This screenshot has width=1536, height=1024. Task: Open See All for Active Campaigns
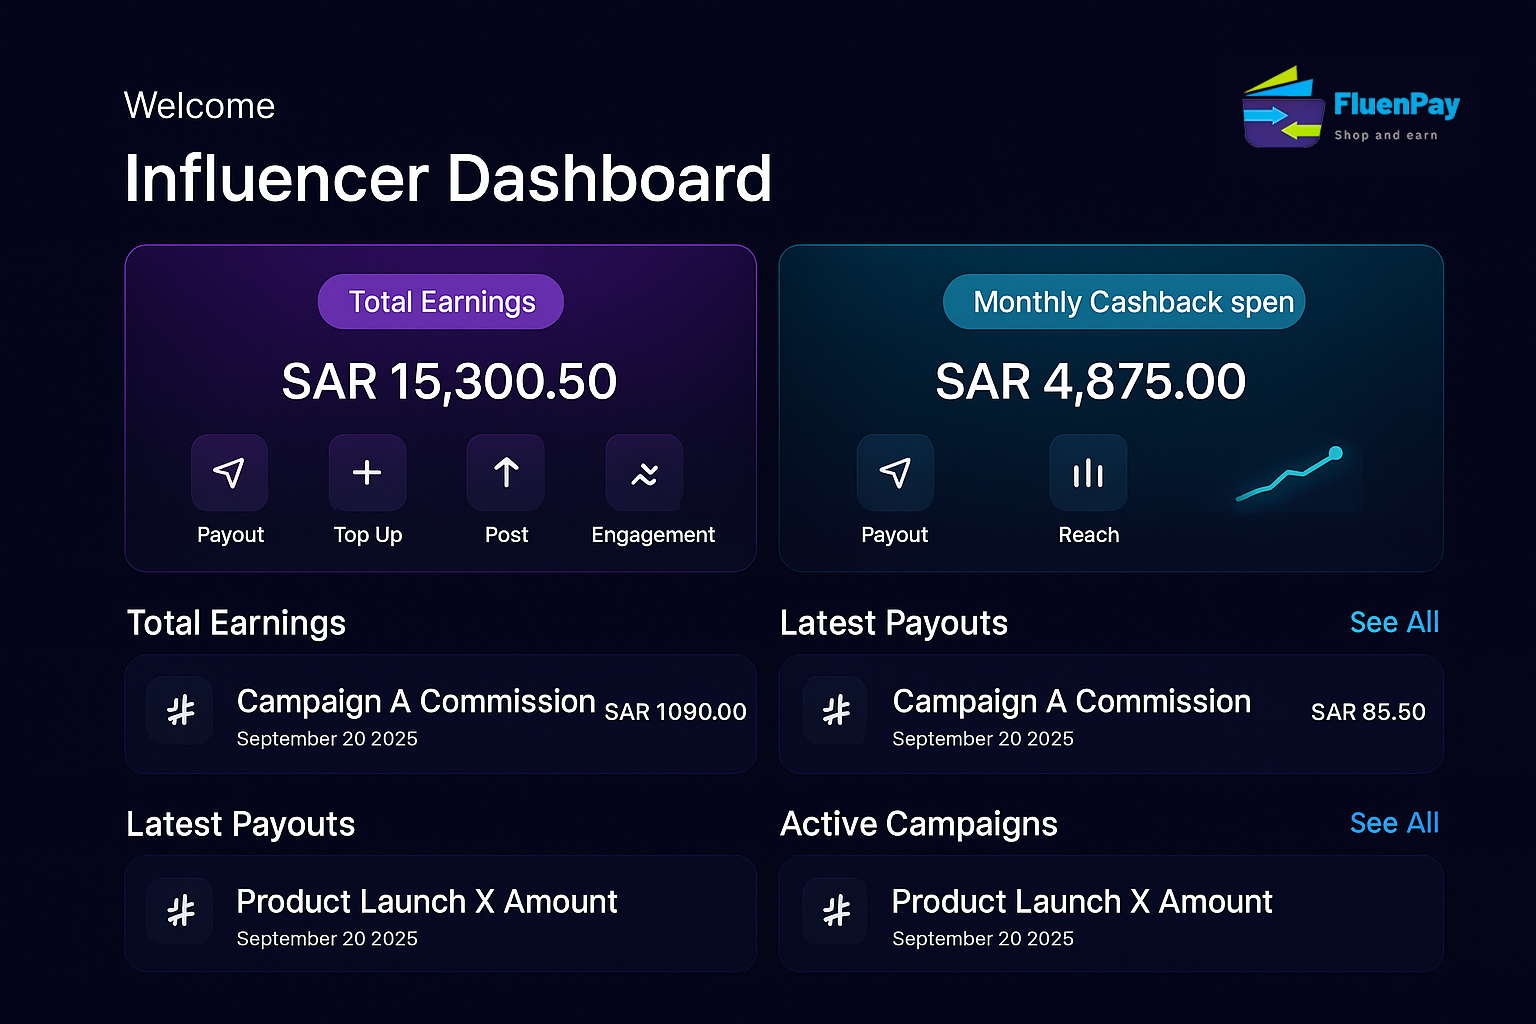(1394, 823)
